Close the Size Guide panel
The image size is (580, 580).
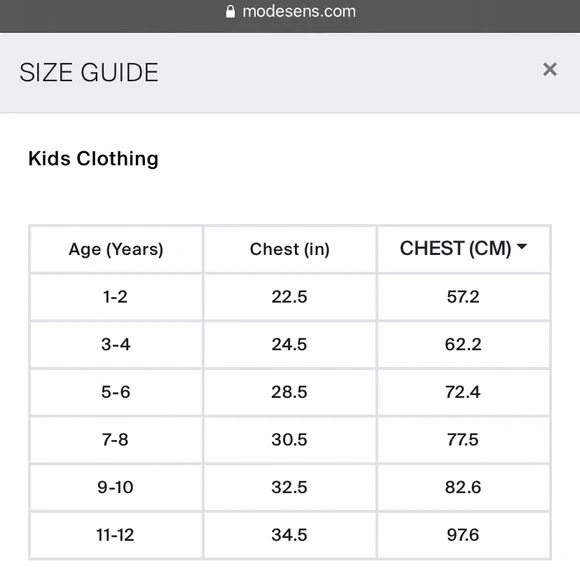point(550,70)
